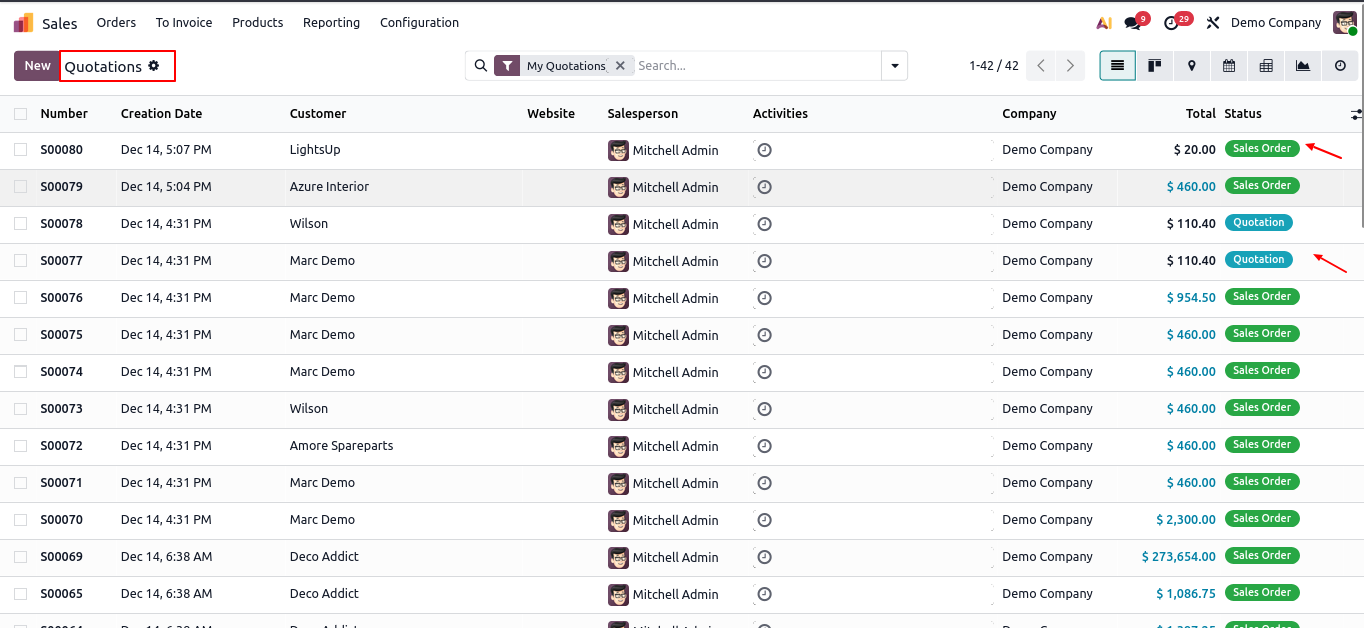Open the Reporting menu
This screenshot has width=1364, height=628.
[x=331, y=23]
